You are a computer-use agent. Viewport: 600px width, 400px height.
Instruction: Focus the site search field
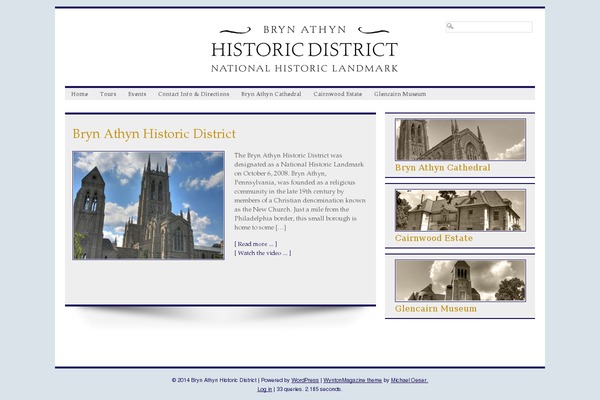pos(489,27)
